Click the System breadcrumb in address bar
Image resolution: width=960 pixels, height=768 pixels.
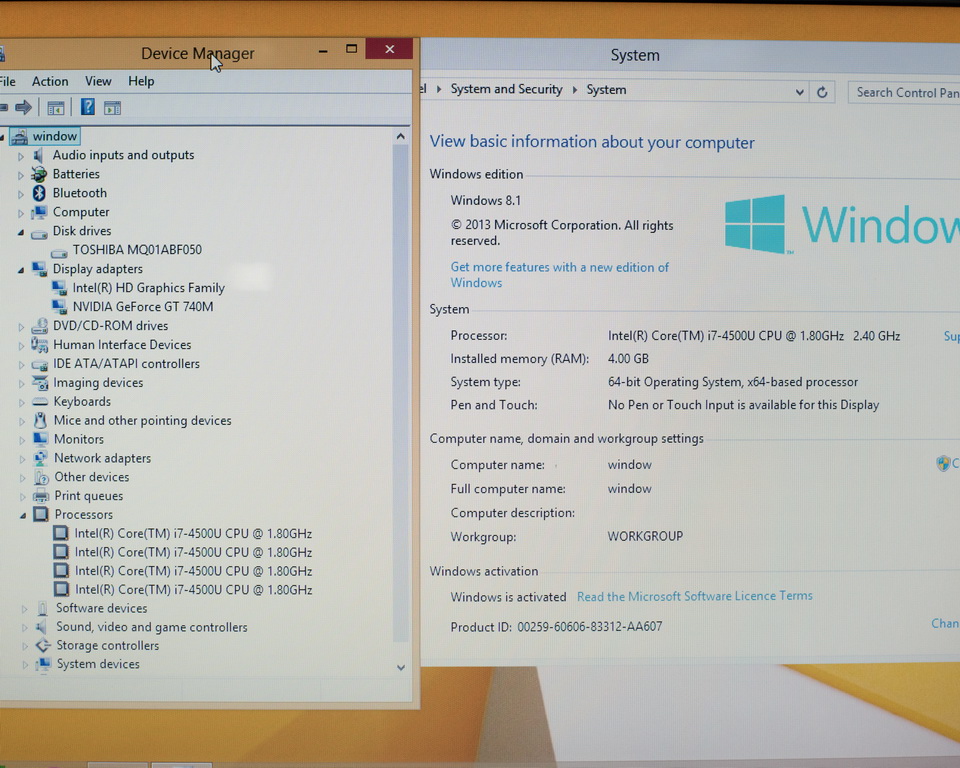pyautogui.click(x=606, y=90)
